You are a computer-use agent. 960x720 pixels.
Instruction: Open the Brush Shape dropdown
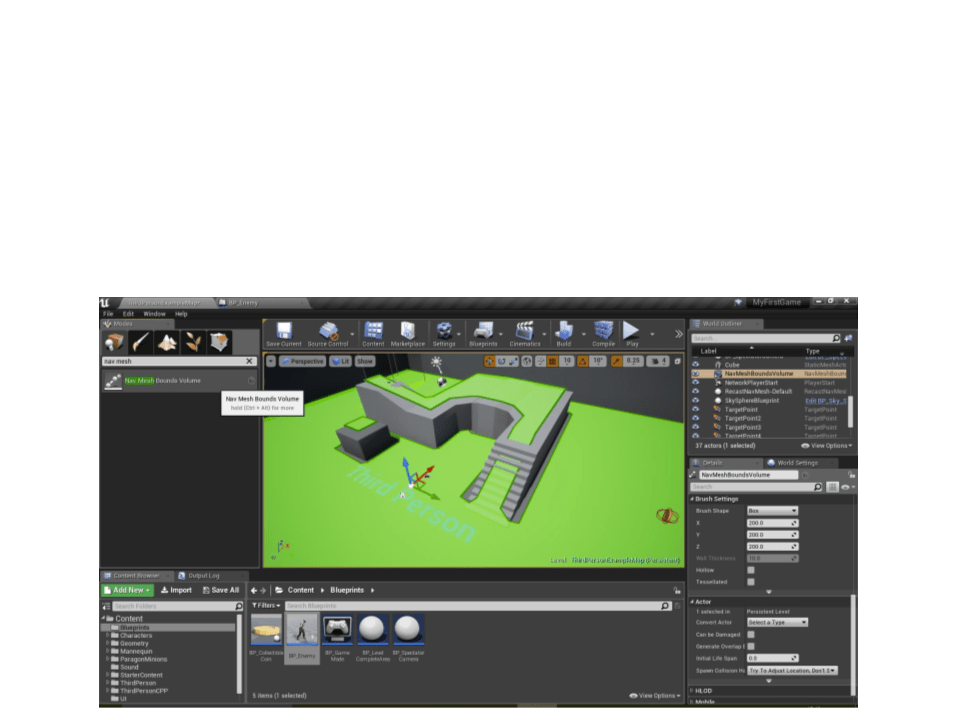click(772, 511)
